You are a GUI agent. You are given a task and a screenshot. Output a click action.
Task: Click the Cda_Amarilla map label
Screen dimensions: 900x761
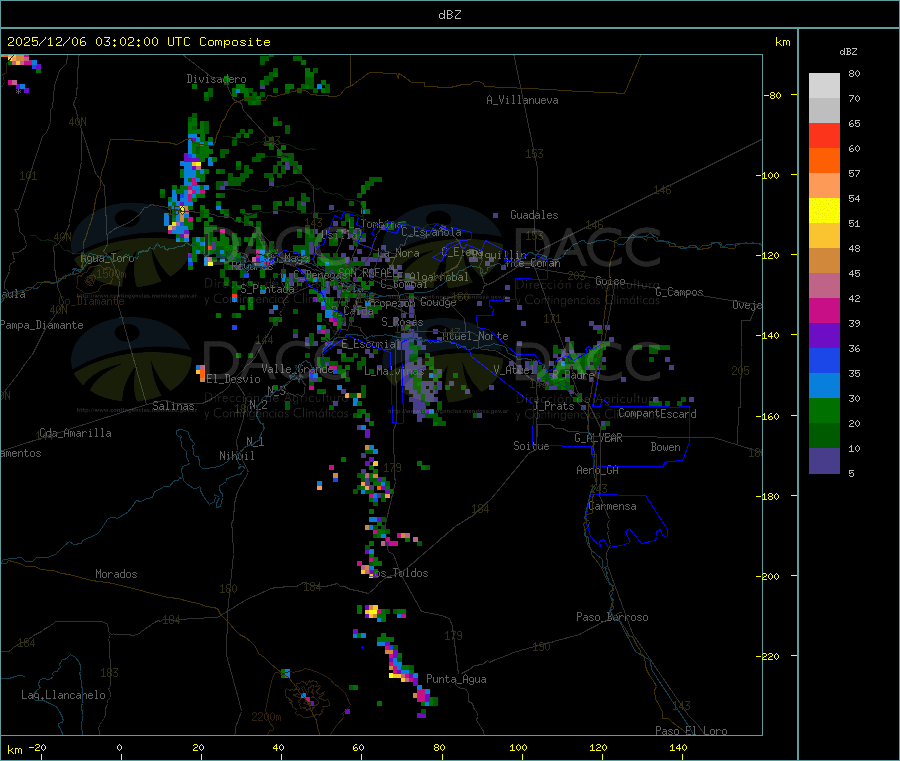tap(75, 433)
